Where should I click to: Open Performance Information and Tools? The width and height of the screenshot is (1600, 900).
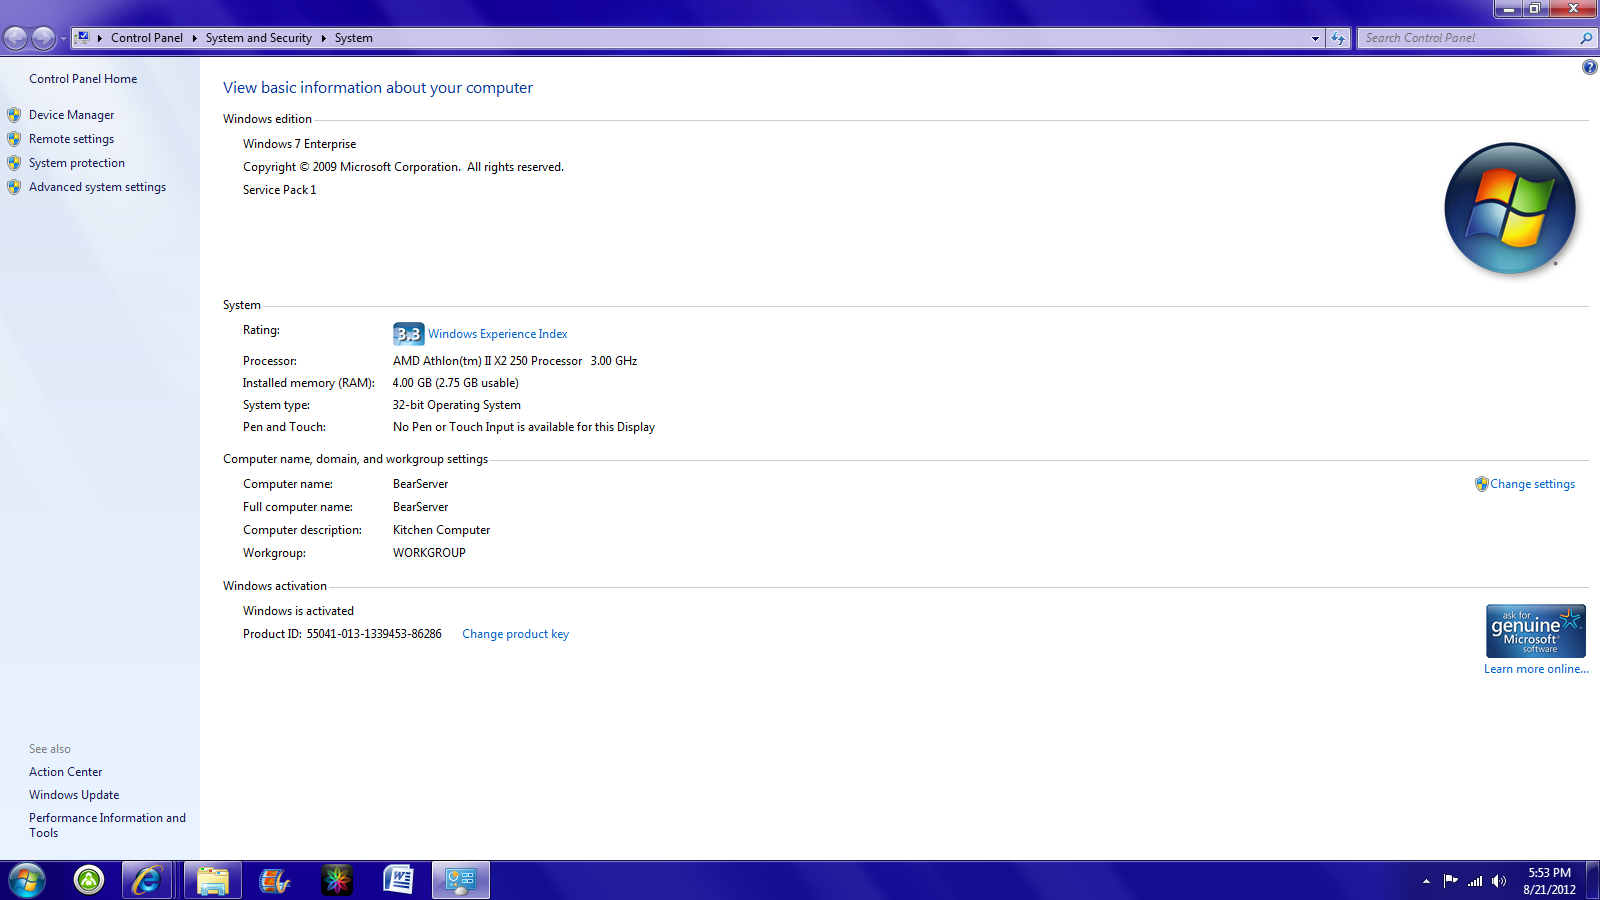point(107,825)
